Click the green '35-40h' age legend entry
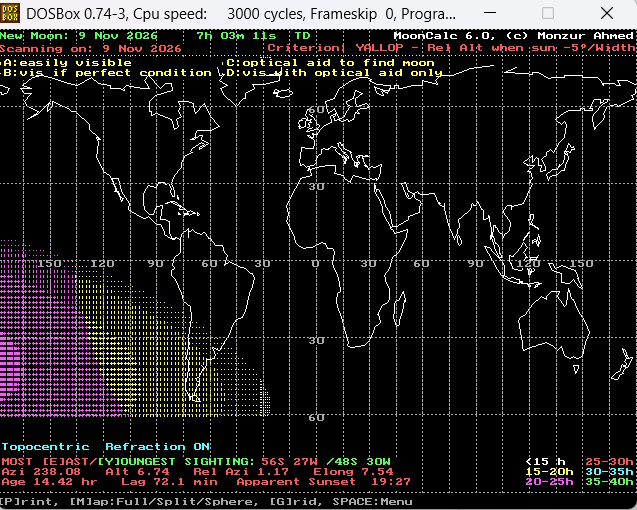The width and height of the screenshot is (637, 510). click(609, 482)
